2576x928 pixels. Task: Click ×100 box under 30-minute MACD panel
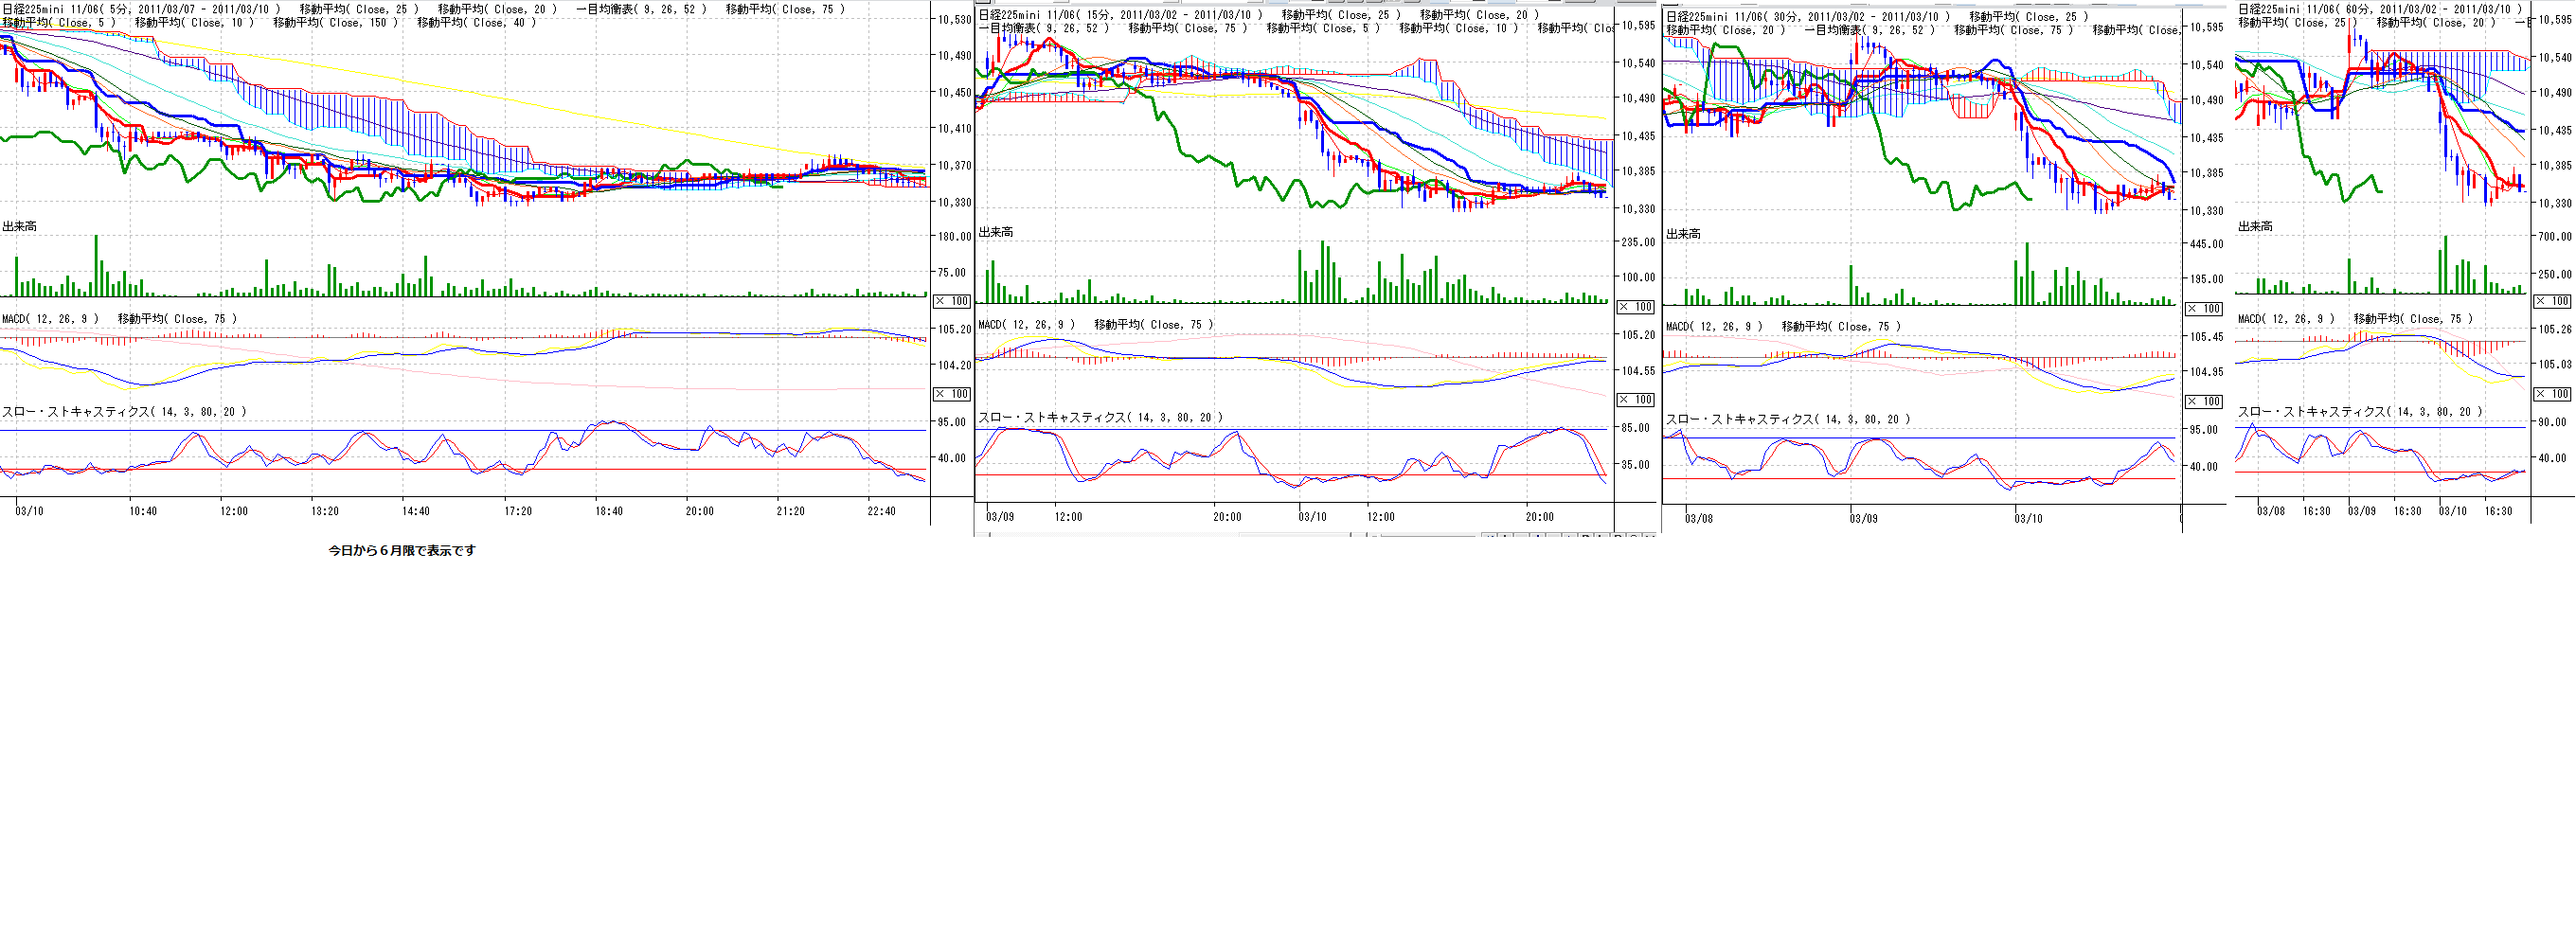(2203, 402)
